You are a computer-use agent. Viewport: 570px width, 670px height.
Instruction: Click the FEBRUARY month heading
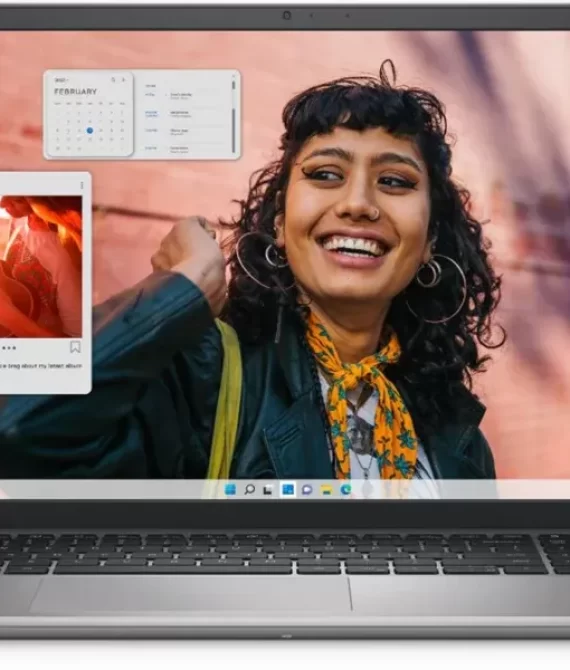(x=76, y=91)
